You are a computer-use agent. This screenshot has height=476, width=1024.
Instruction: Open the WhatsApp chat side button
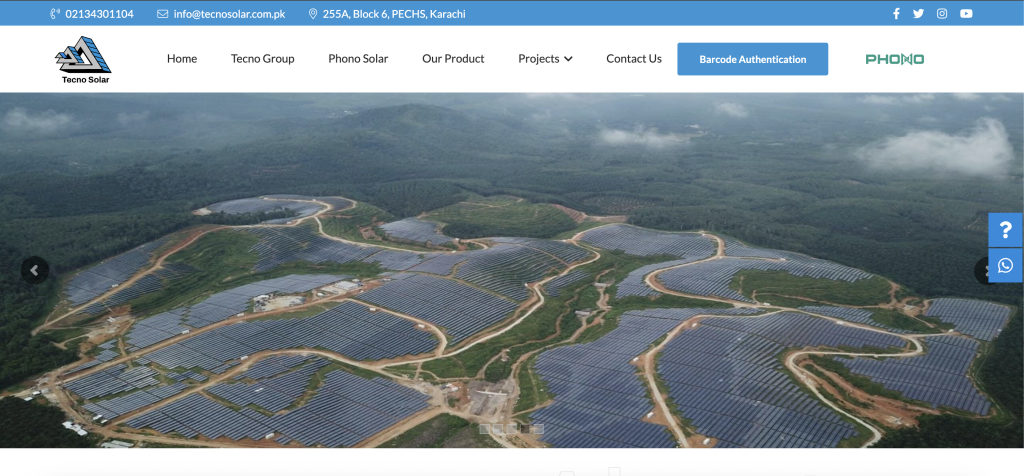[1005, 265]
